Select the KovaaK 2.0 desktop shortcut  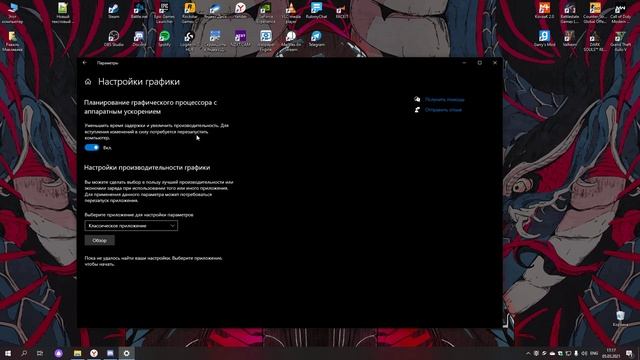[x=544, y=11]
